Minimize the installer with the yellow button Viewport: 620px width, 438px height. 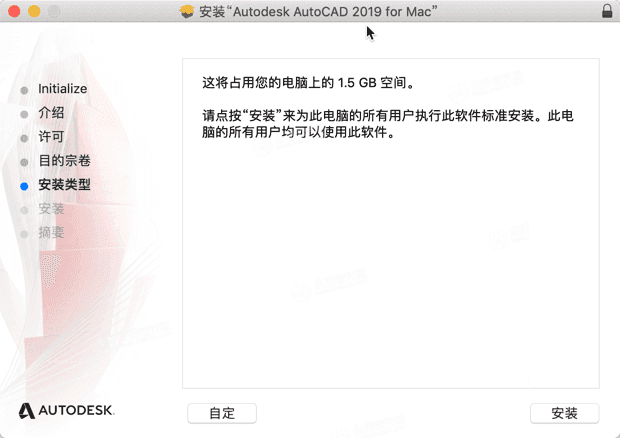33,11
